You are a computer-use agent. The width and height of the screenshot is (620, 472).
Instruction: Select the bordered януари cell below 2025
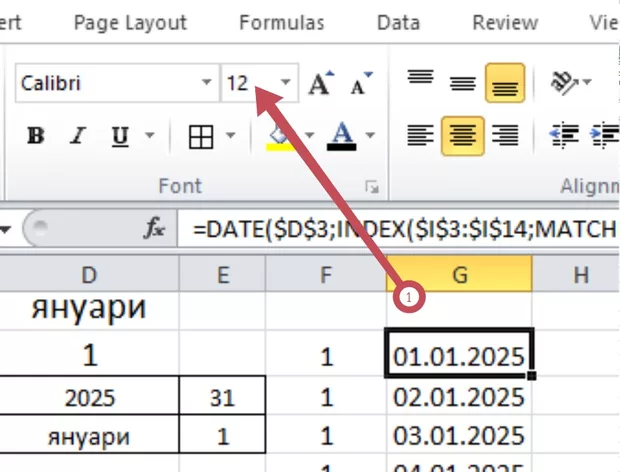tap(89, 434)
